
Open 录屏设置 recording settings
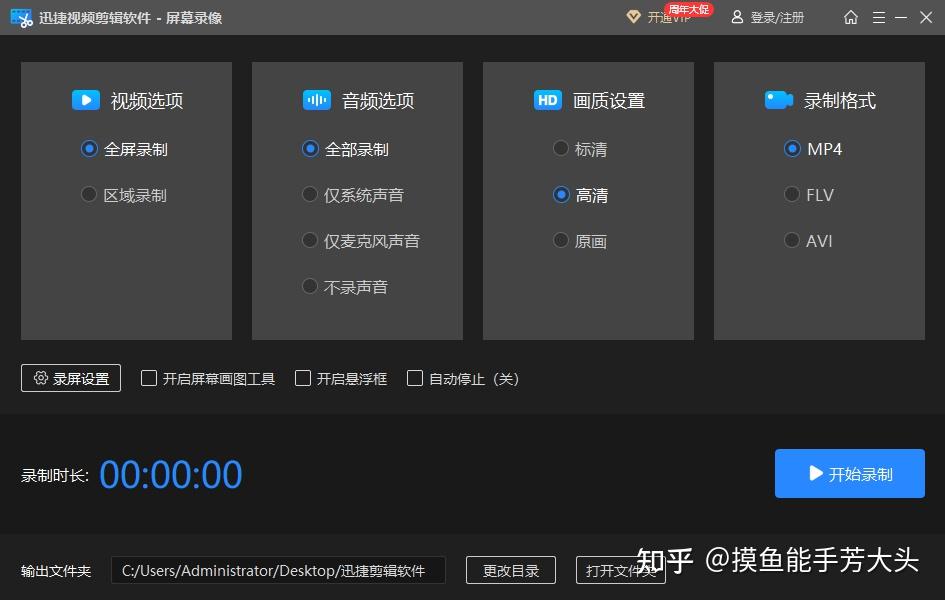point(71,378)
